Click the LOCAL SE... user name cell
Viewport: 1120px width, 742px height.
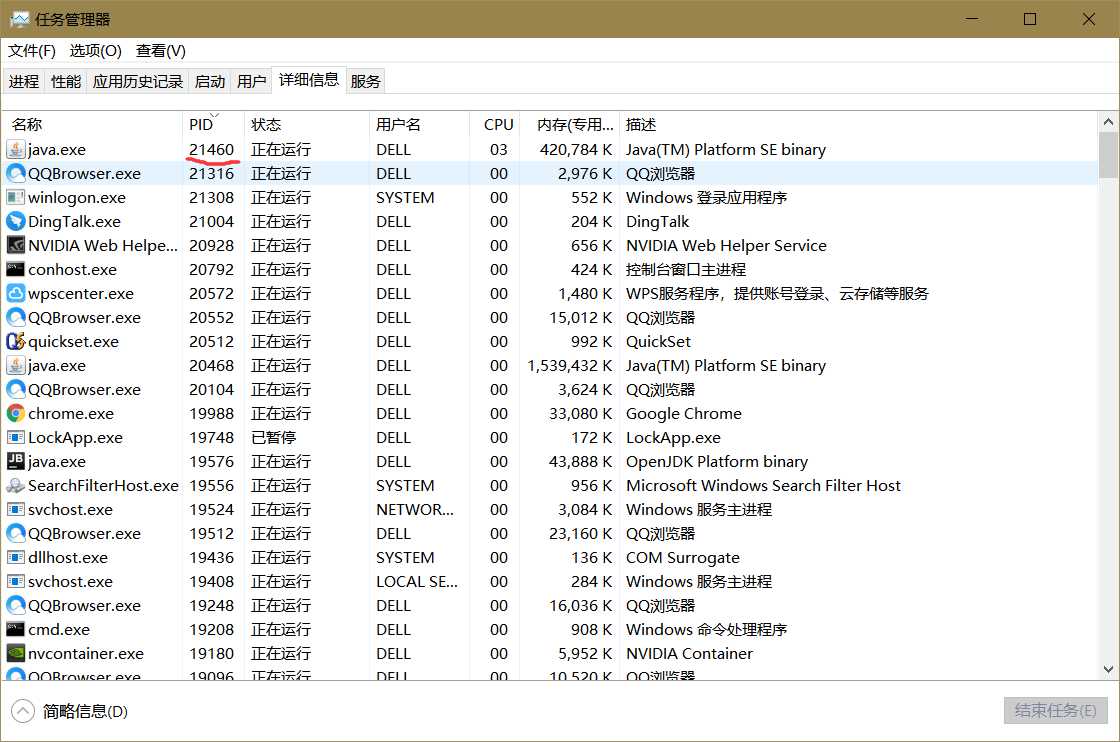(416, 581)
